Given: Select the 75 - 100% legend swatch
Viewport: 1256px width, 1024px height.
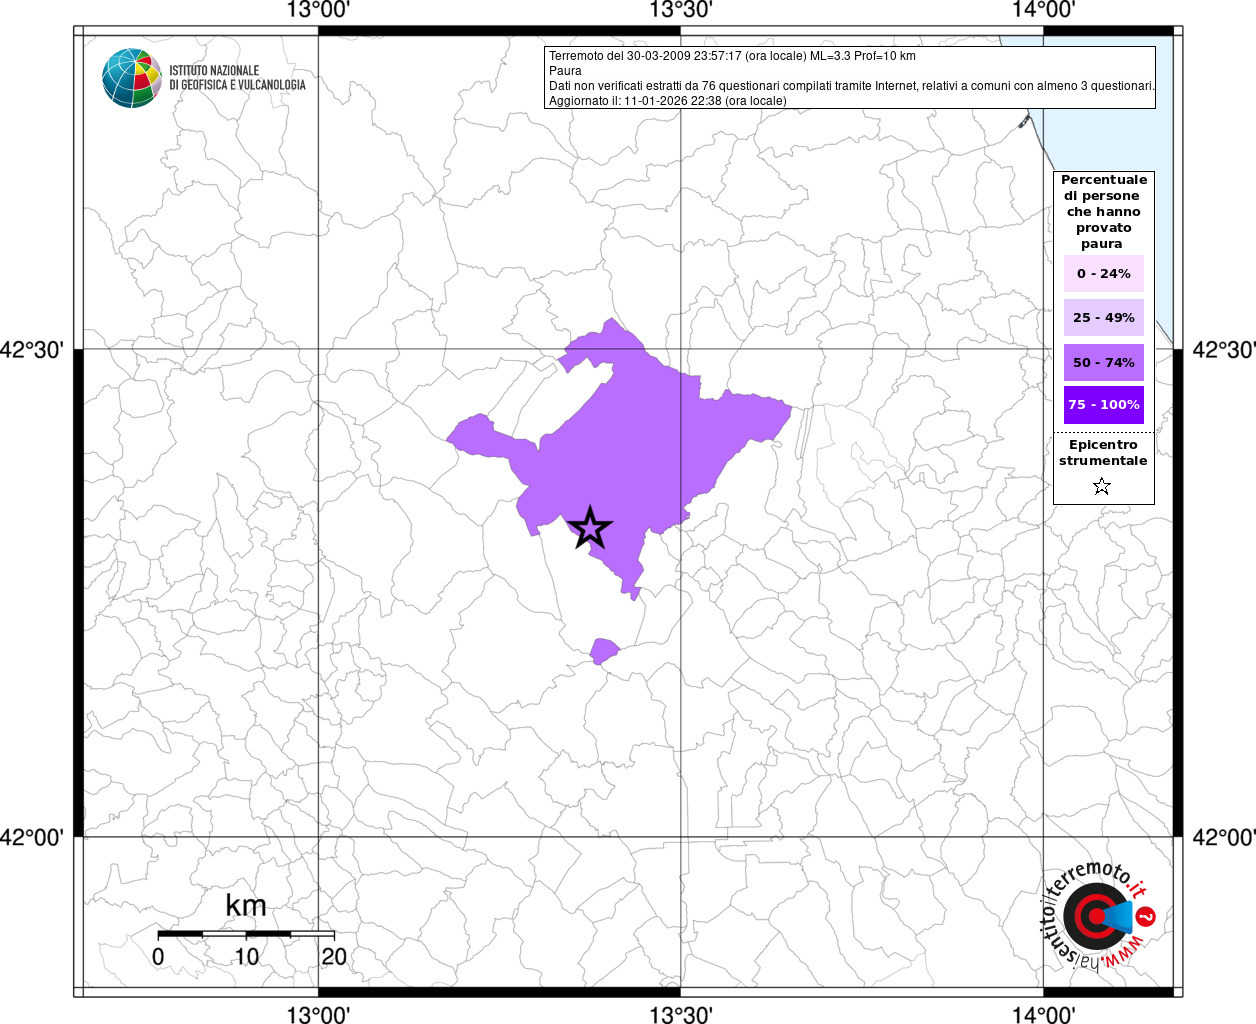Looking at the screenshot, I should (x=1104, y=405).
